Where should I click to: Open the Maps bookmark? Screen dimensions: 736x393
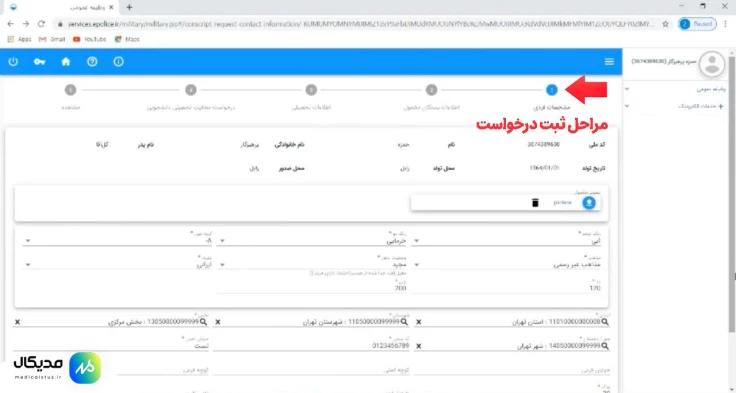click(127, 39)
